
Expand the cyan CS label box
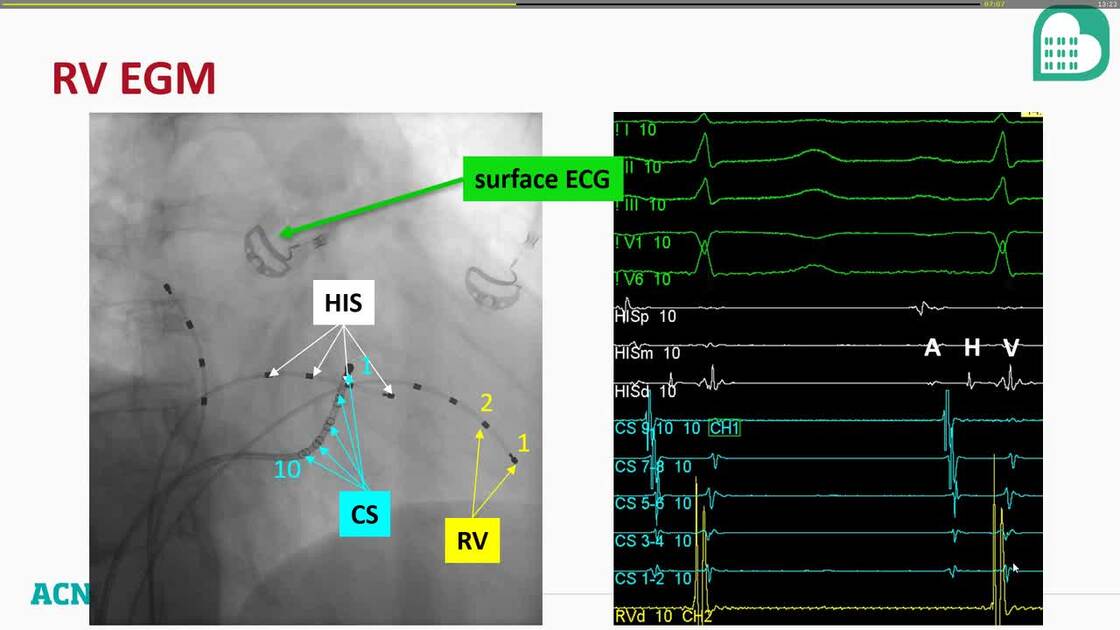click(x=364, y=515)
